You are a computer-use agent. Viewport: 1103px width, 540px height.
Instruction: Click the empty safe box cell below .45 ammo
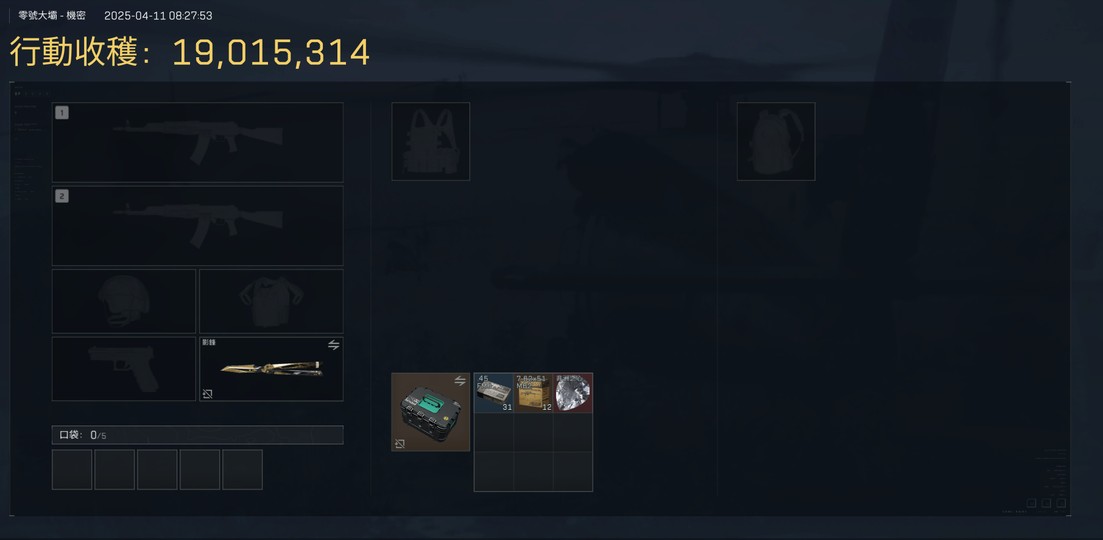(494, 432)
